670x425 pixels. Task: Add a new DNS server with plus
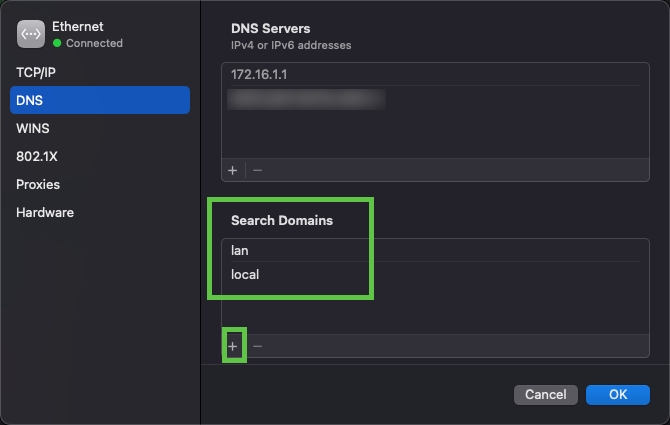233,170
